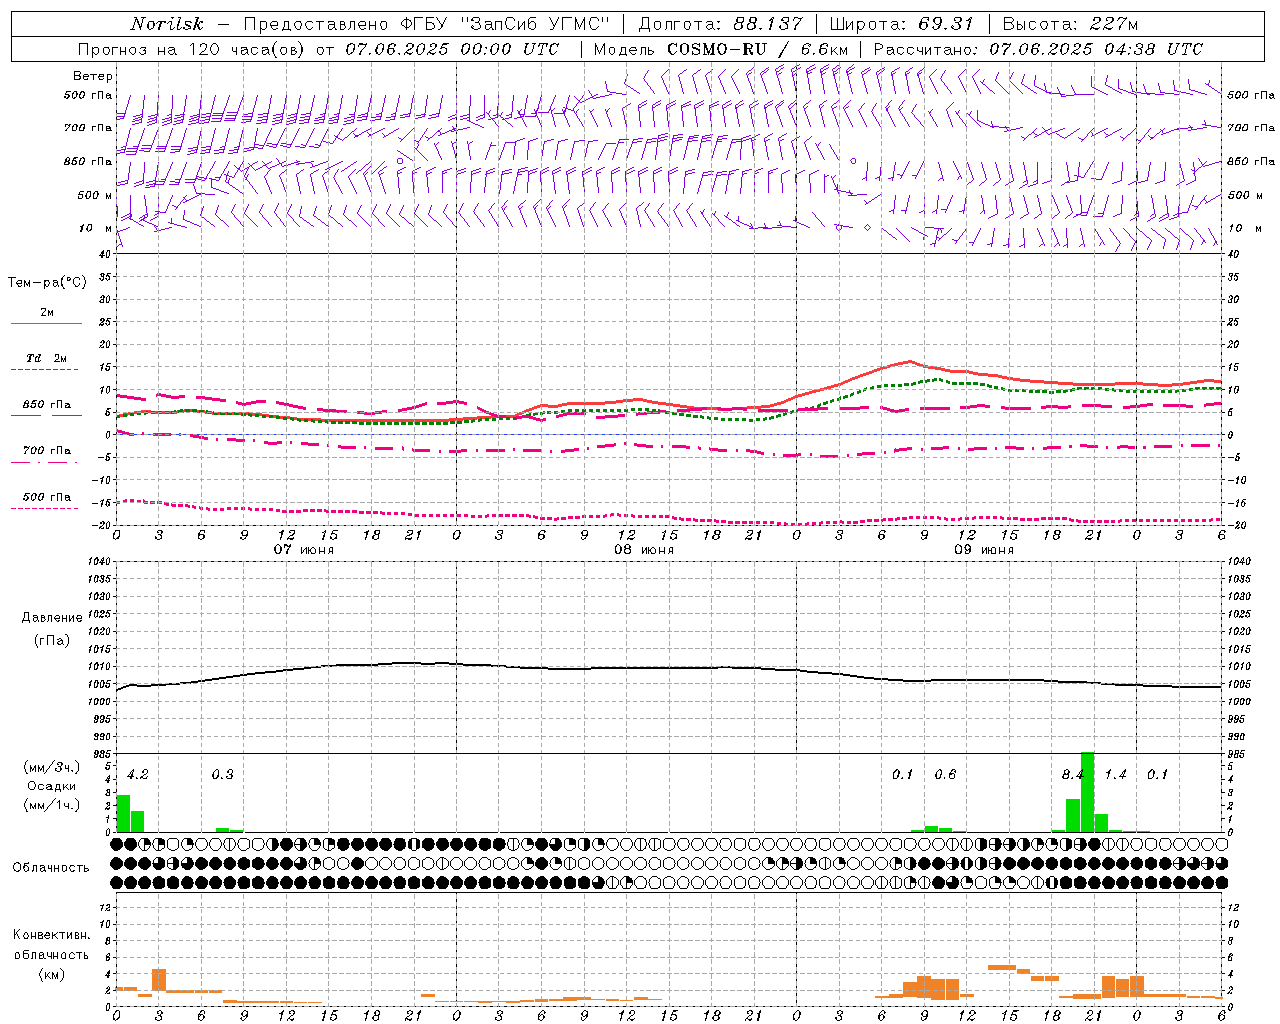Click the "1.4" precipitation value
The width and height of the screenshot is (1280, 1024).
pos(1115,774)
